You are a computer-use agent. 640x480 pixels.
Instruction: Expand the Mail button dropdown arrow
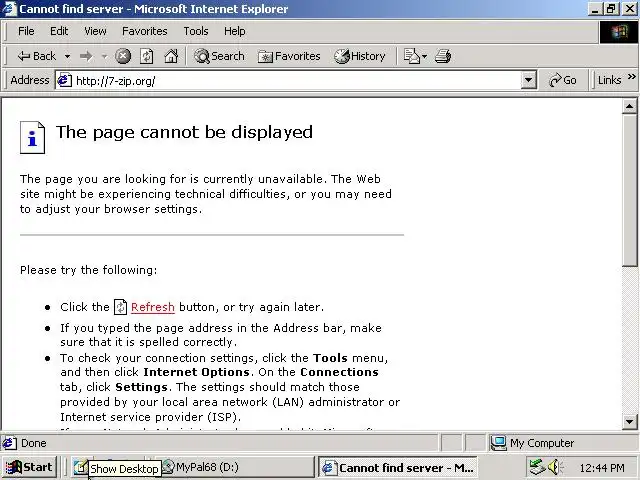(x=424, y=56)
